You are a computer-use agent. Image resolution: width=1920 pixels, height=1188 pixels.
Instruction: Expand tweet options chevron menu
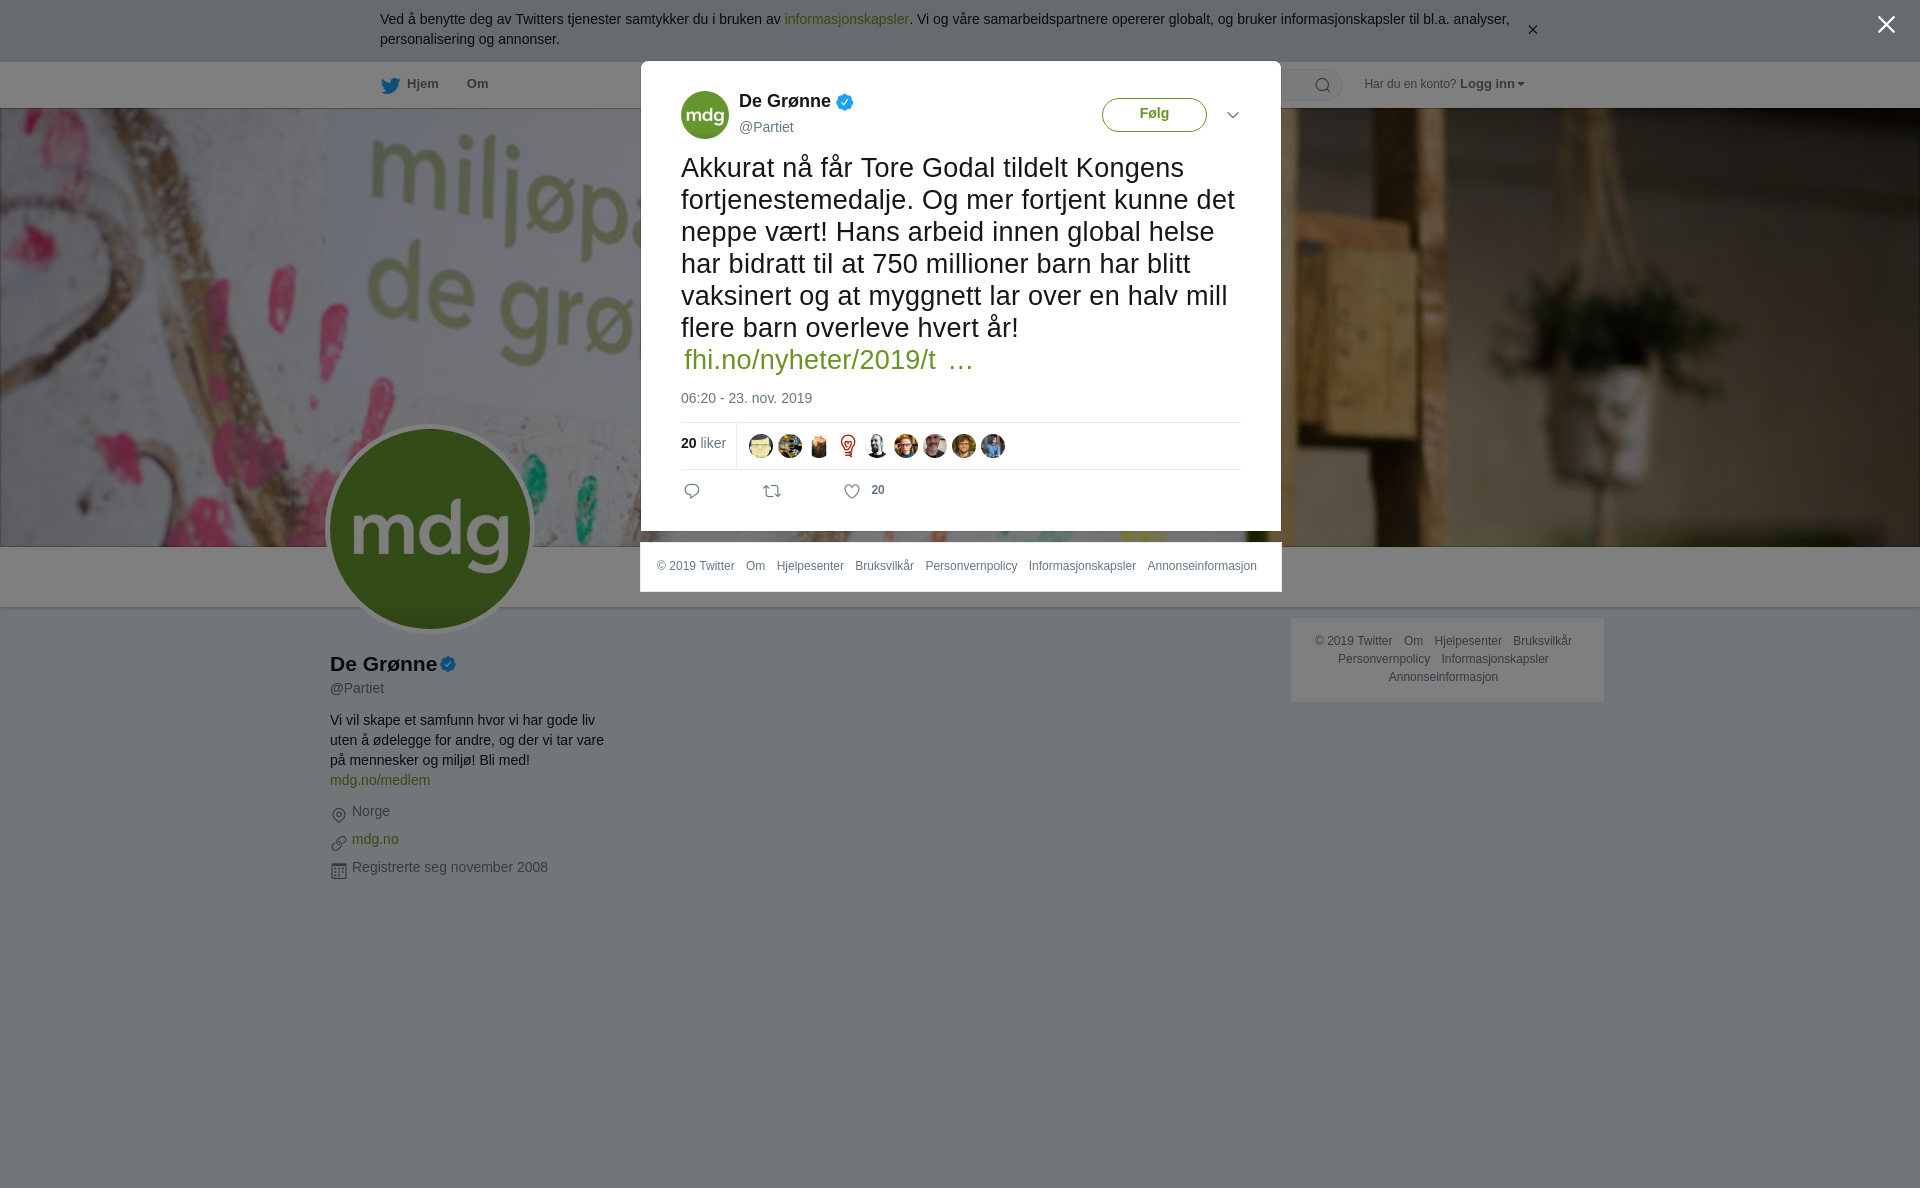point(1233,115)
